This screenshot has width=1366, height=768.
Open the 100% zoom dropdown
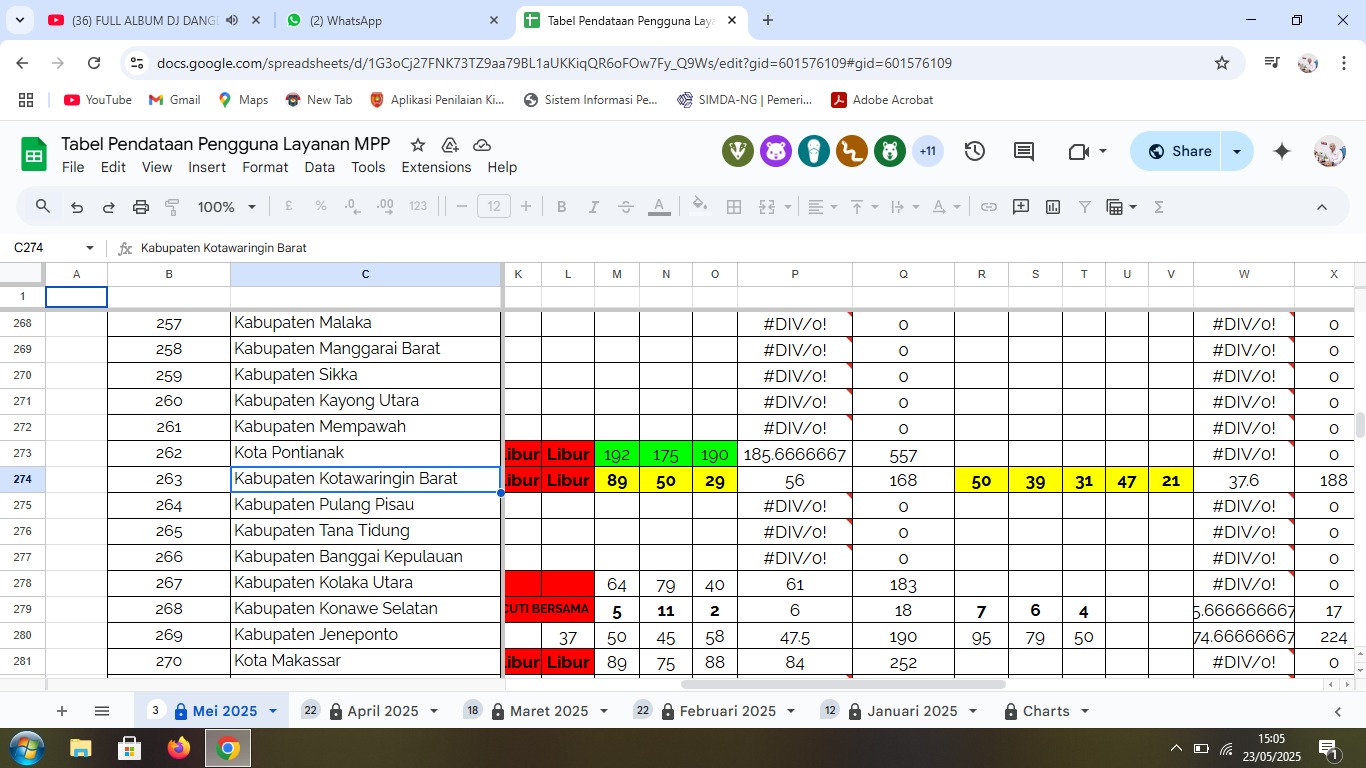click(x=227, y=207)
